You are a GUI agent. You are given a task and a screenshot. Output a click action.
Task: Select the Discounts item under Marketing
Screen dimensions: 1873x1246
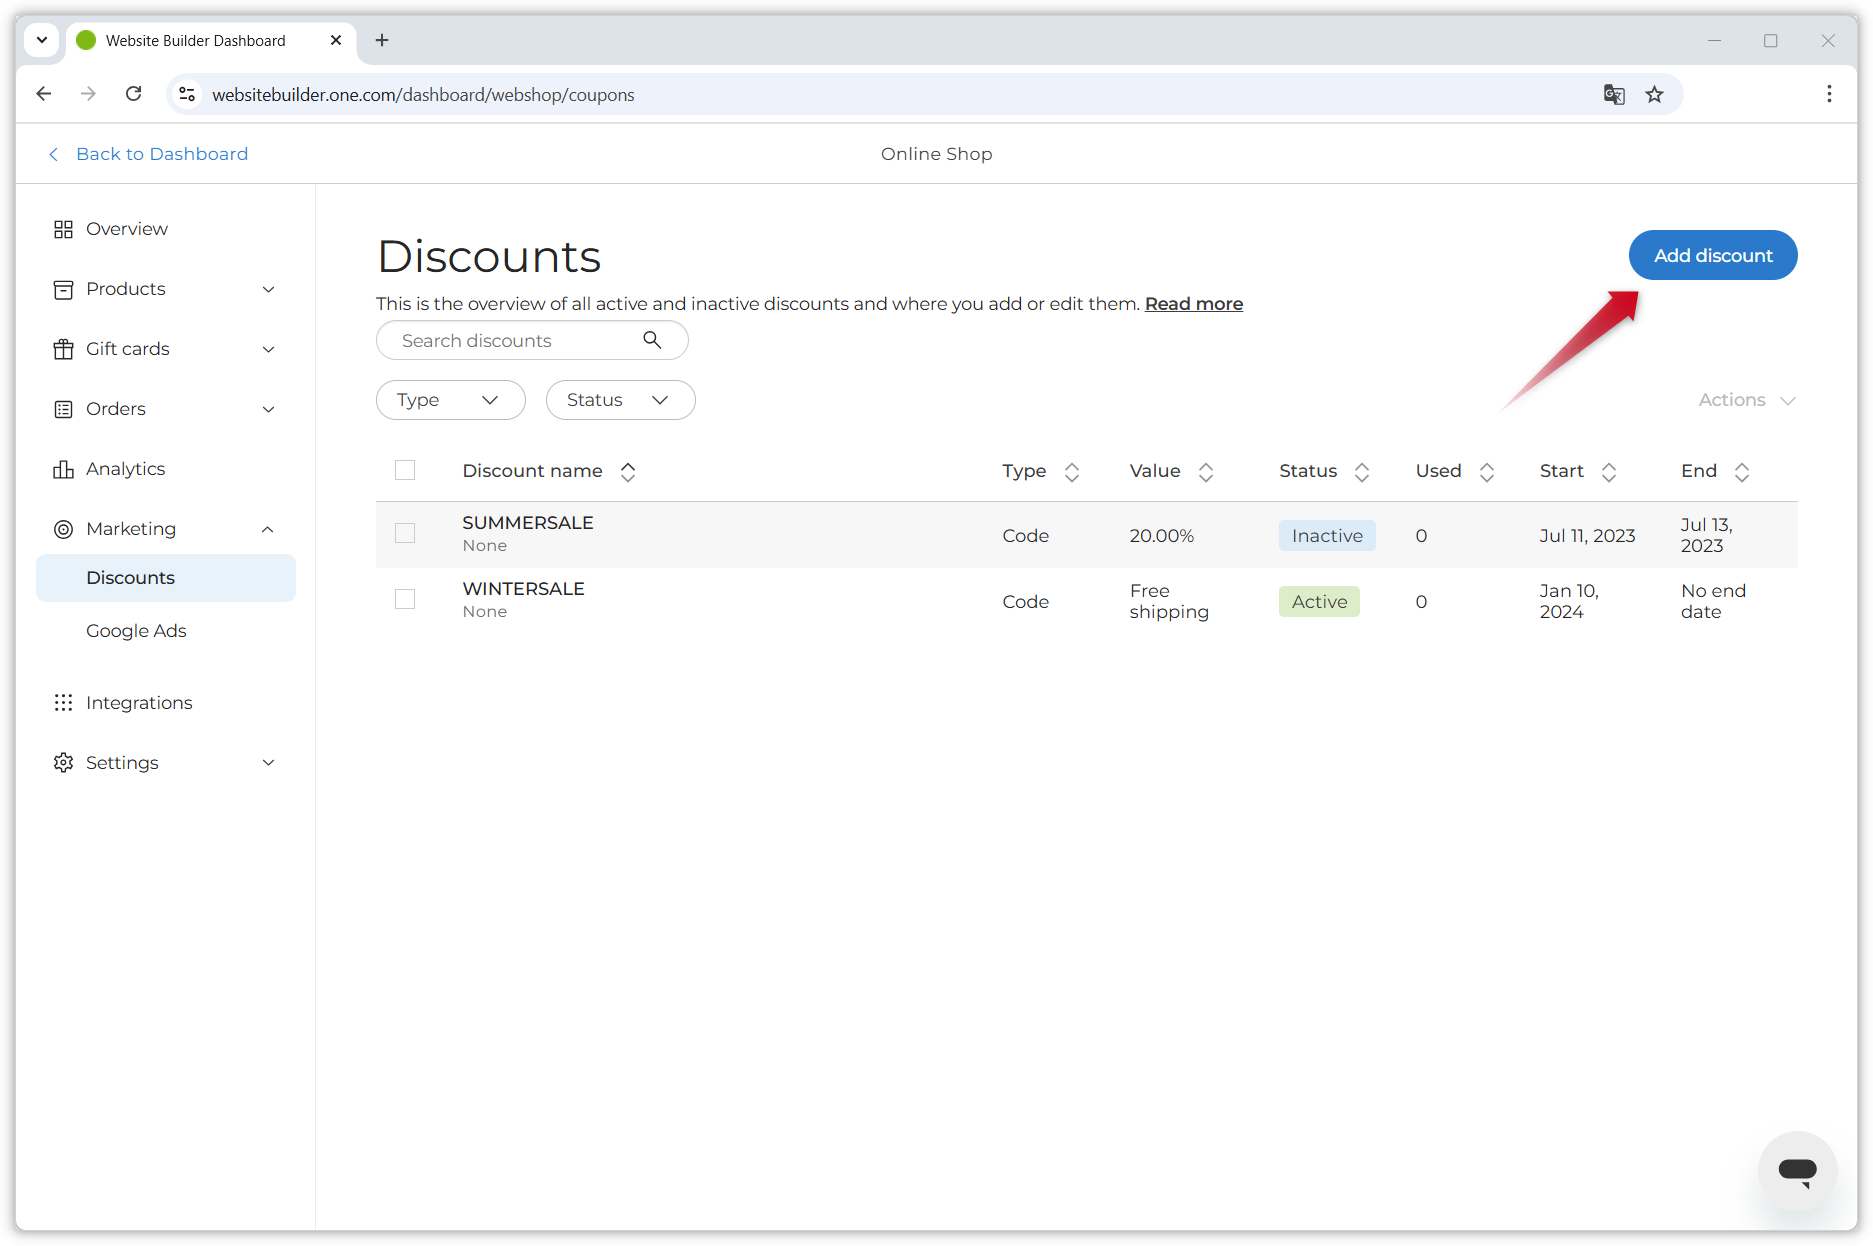[x=130, y=577]
